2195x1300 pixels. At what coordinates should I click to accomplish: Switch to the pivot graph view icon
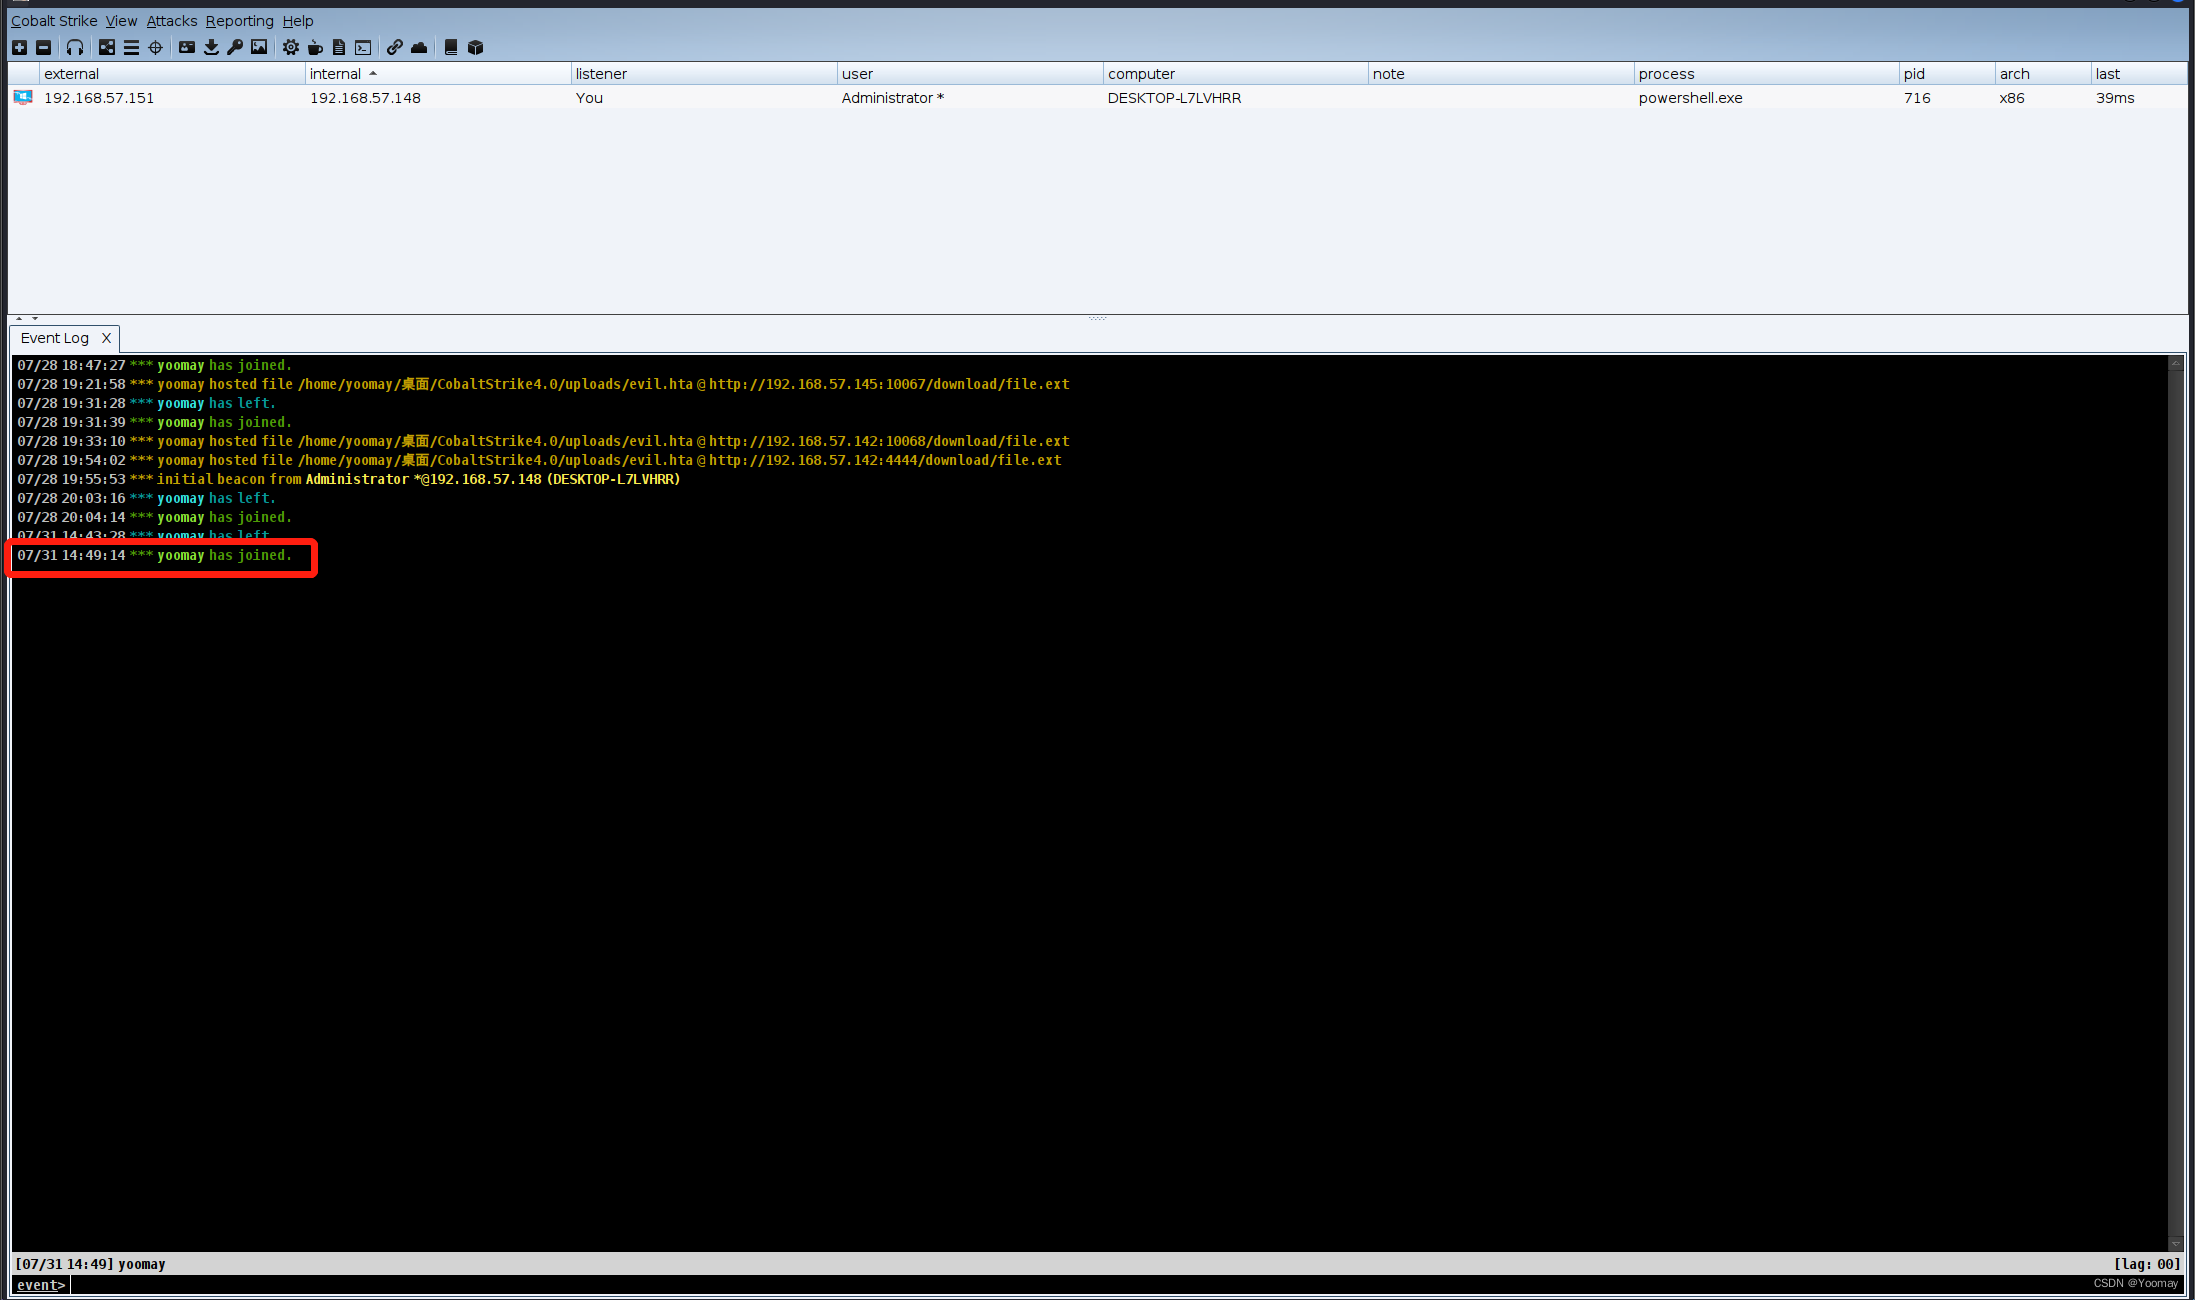click(107, 47)
